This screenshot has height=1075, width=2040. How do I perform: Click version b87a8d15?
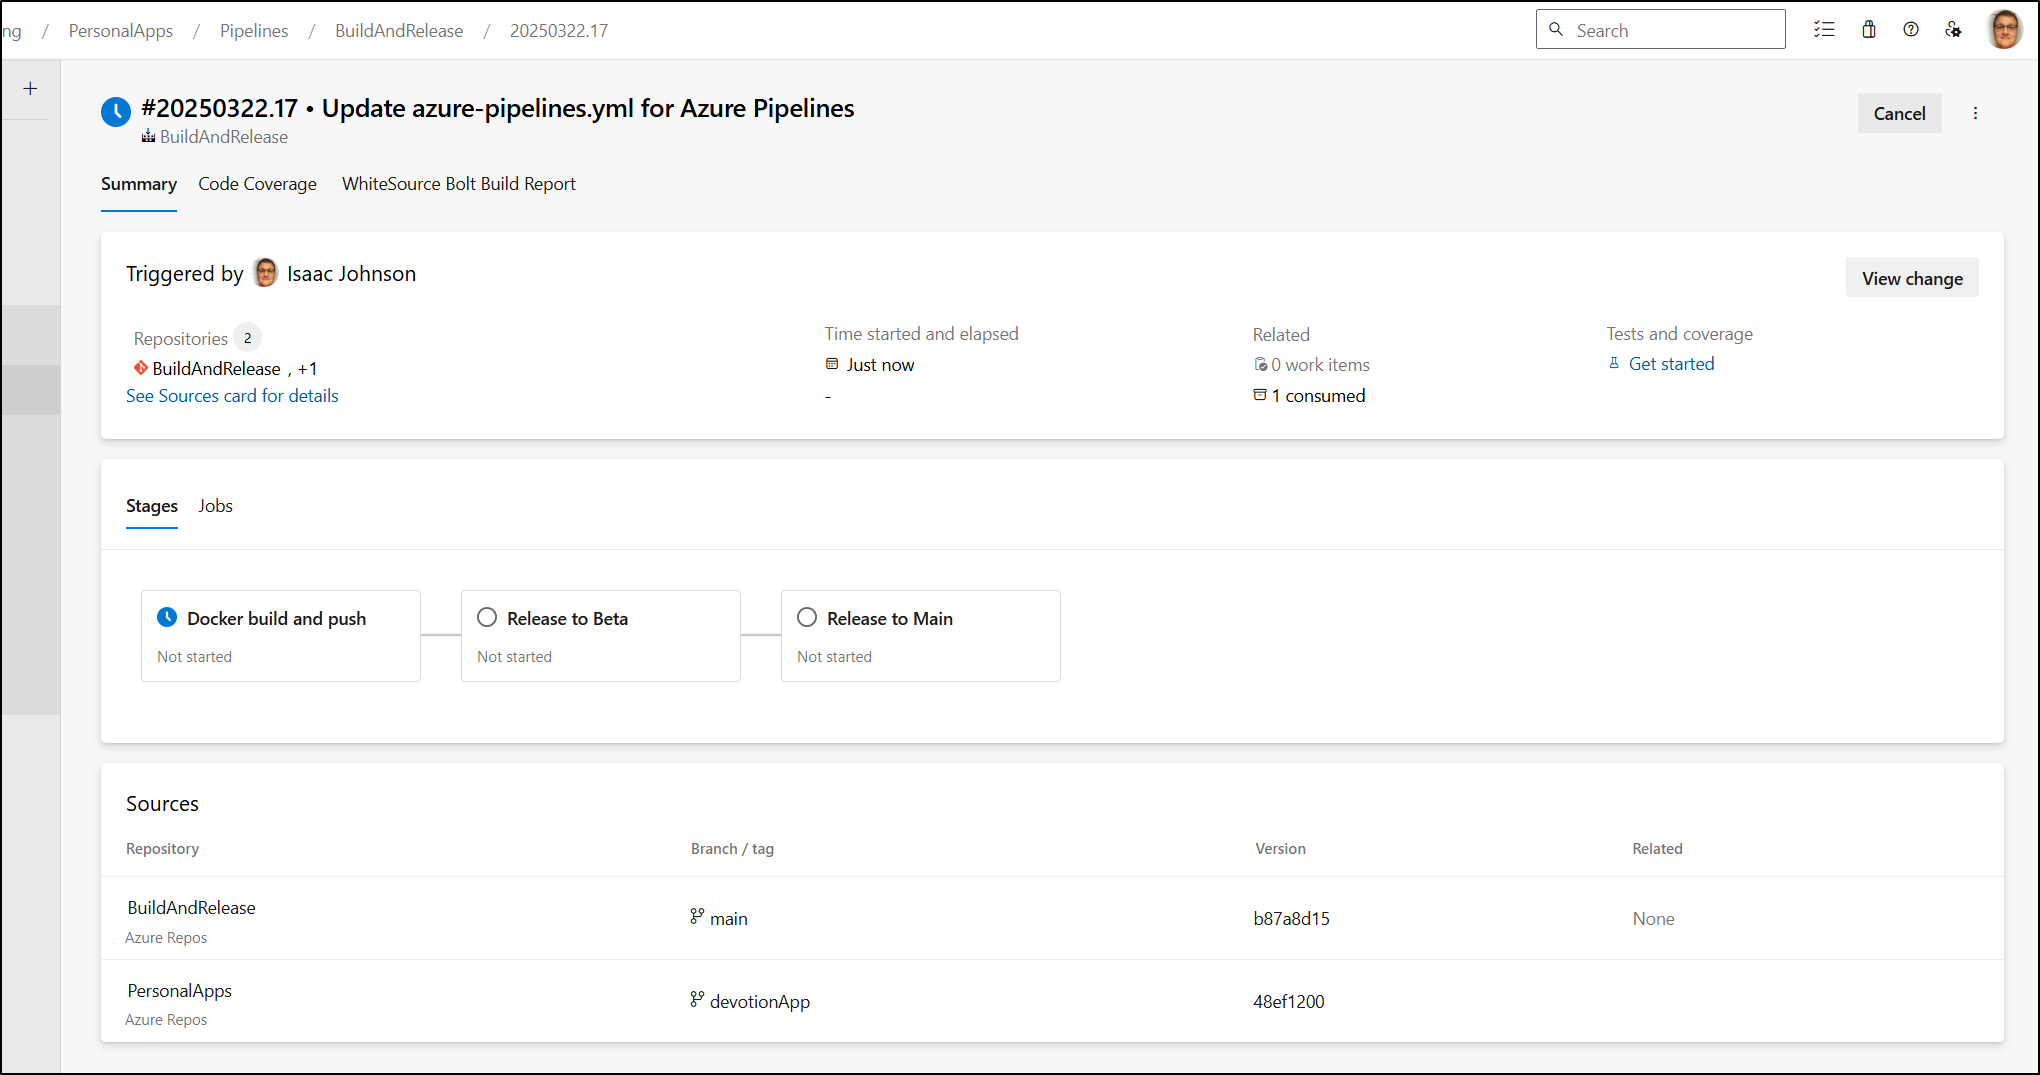1291,919
